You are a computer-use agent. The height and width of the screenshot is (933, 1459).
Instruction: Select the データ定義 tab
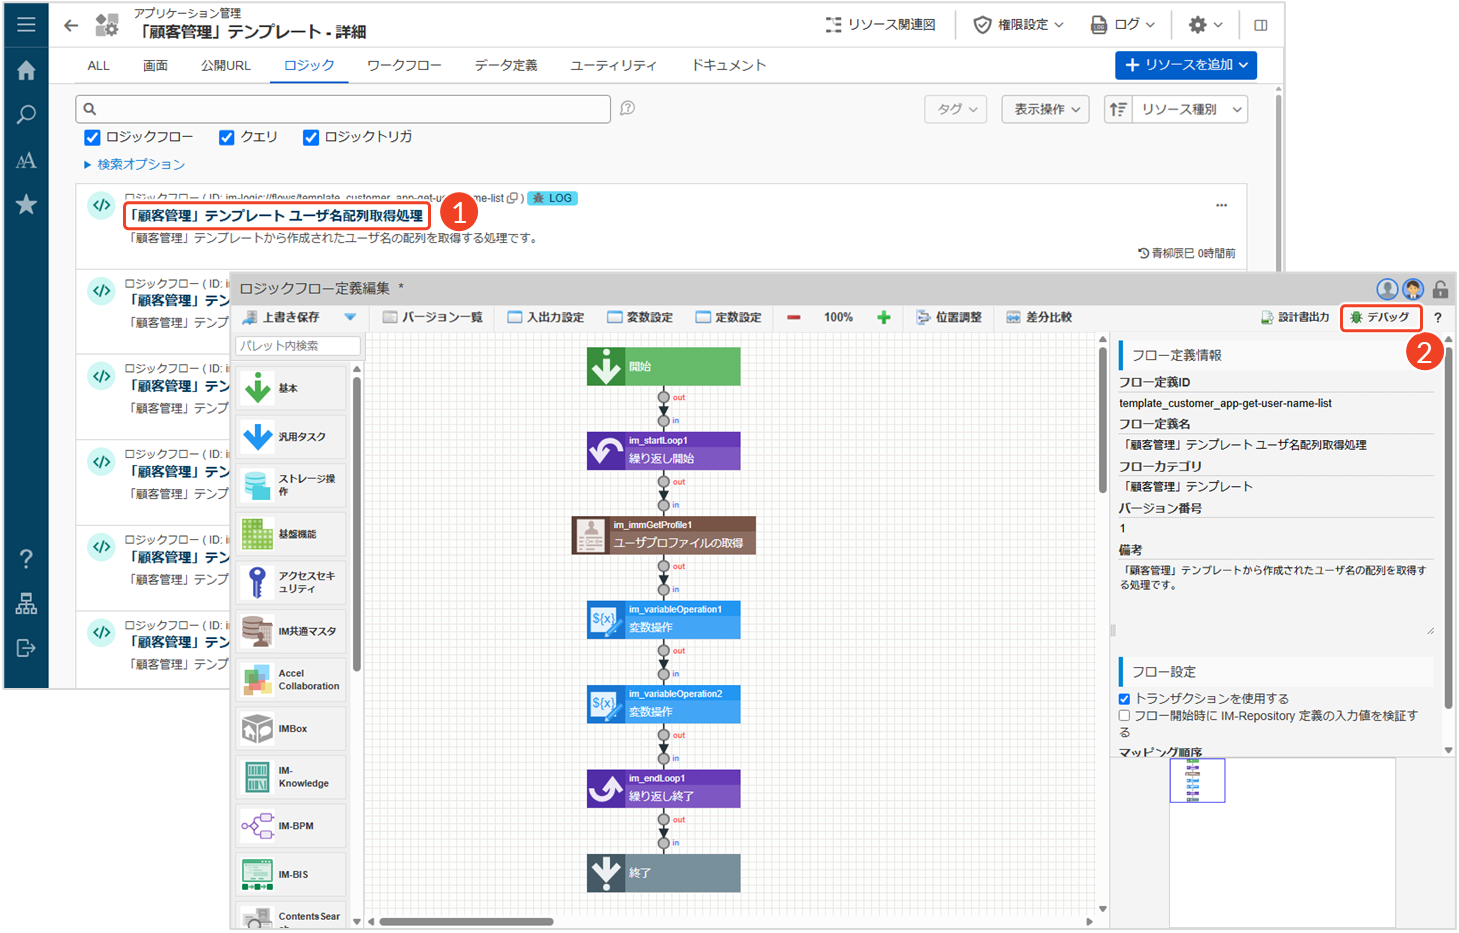pos(505,65)
